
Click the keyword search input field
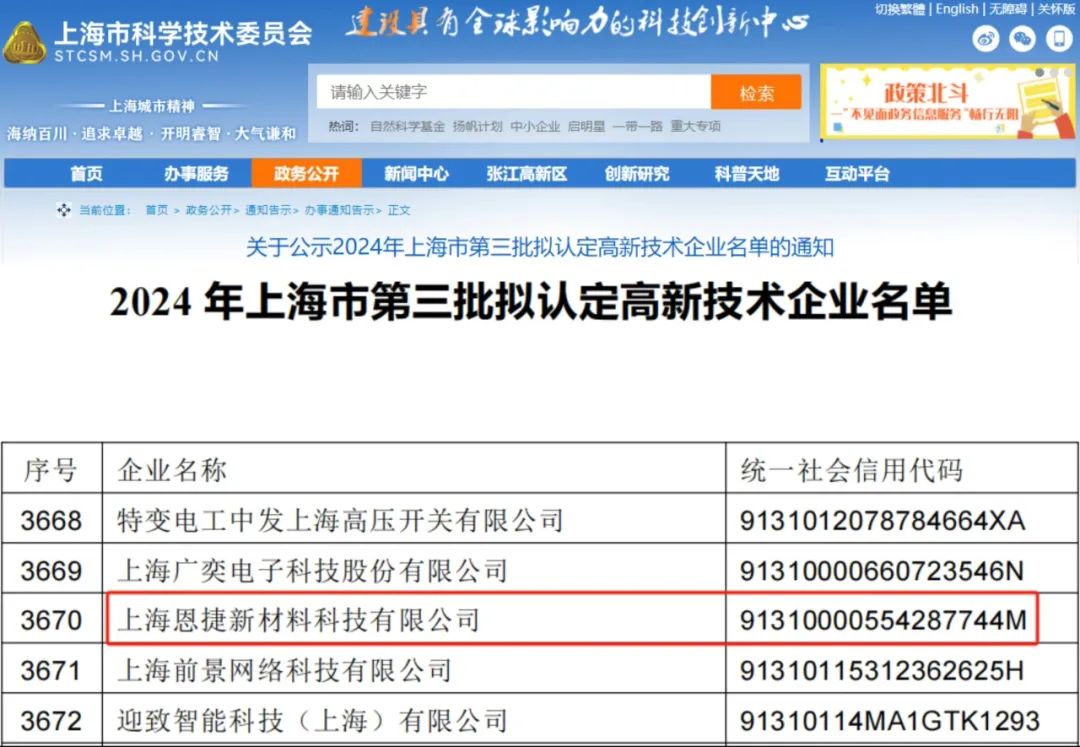click(514, 92)
